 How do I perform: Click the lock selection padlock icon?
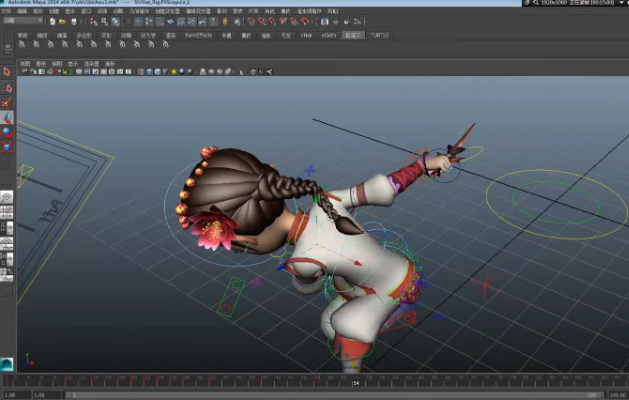click(225, 22)
